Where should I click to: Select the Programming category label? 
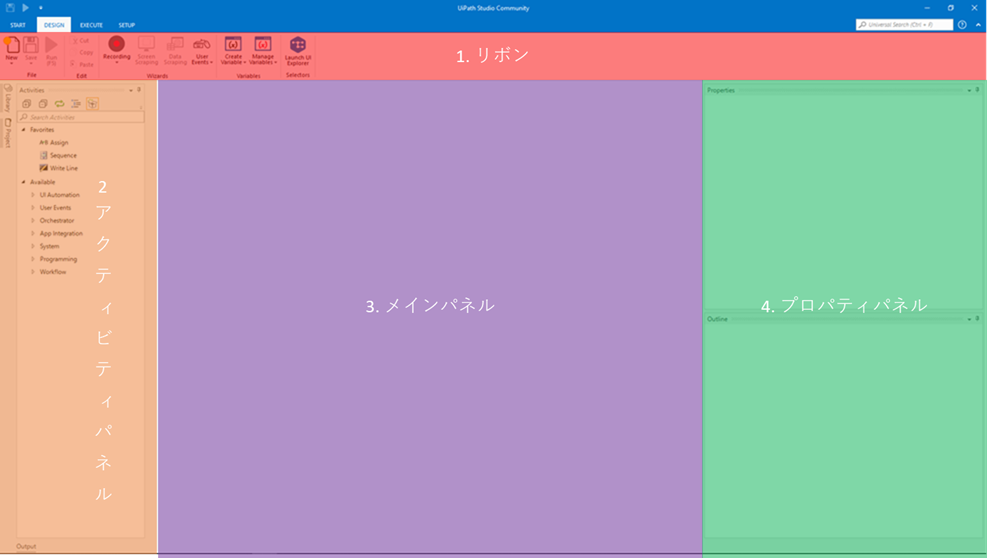tap(59, 259)
